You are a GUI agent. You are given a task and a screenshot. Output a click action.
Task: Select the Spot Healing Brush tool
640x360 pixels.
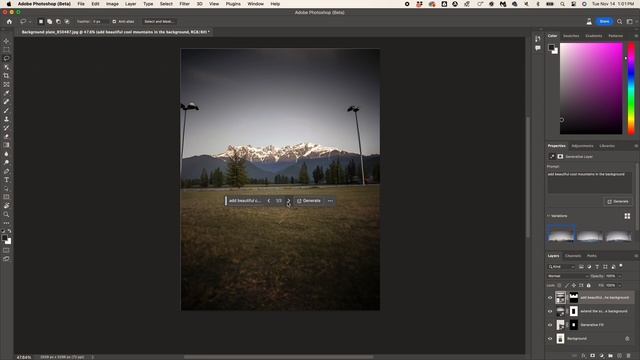click(6, 102)
